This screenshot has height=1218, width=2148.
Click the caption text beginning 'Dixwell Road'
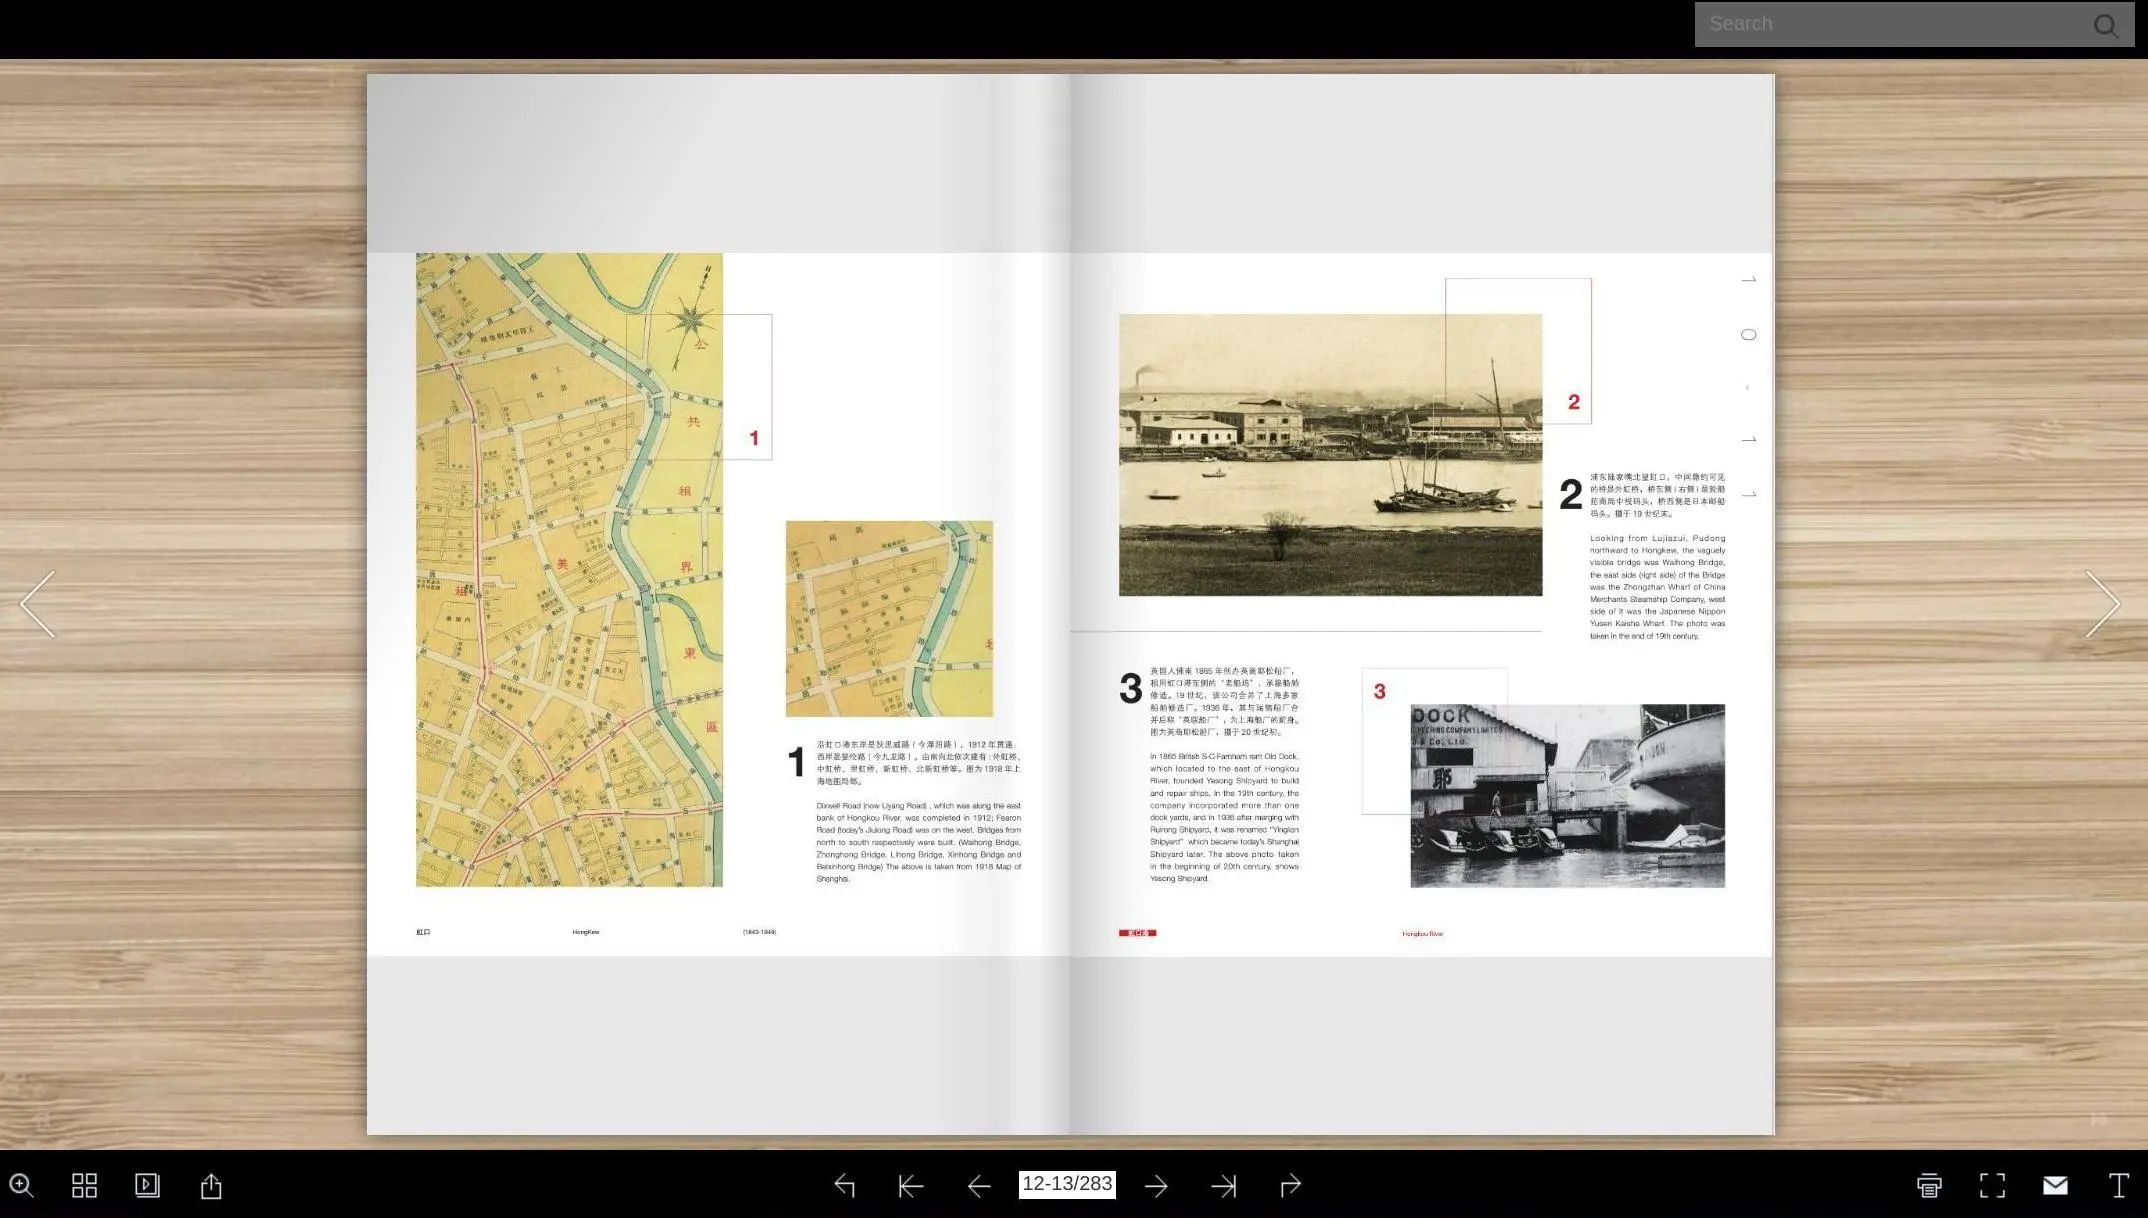click(918, 842)
